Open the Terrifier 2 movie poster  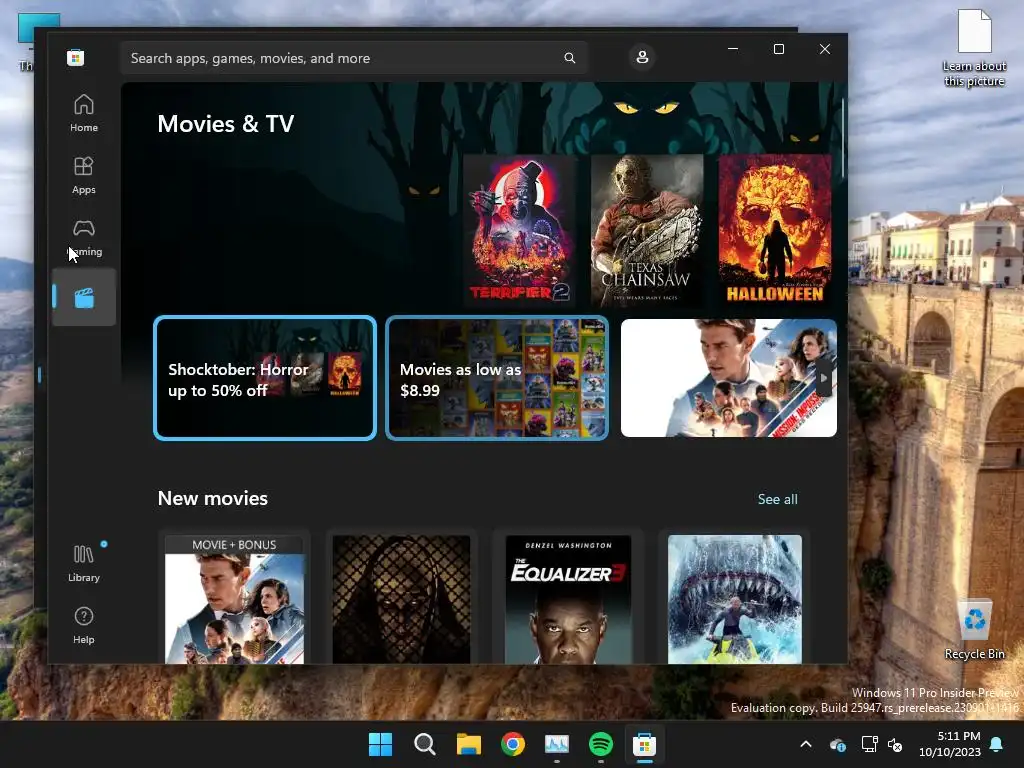(519, 230)
